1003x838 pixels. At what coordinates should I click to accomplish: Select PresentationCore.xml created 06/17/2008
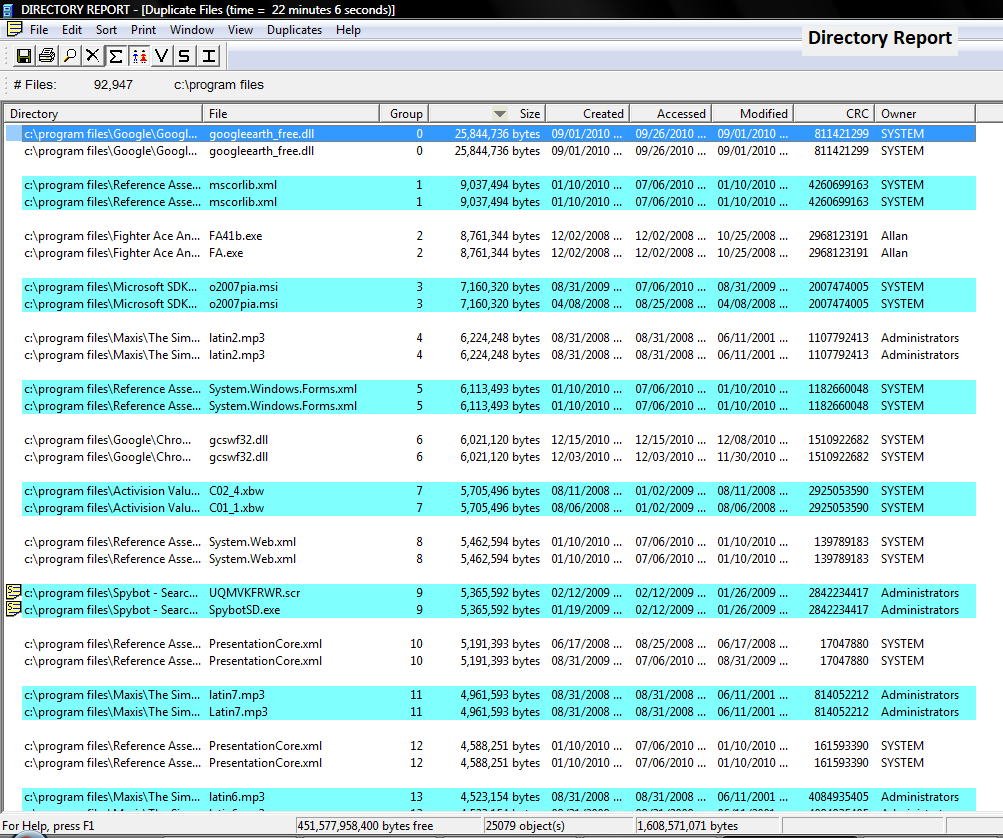click(499, 644)
